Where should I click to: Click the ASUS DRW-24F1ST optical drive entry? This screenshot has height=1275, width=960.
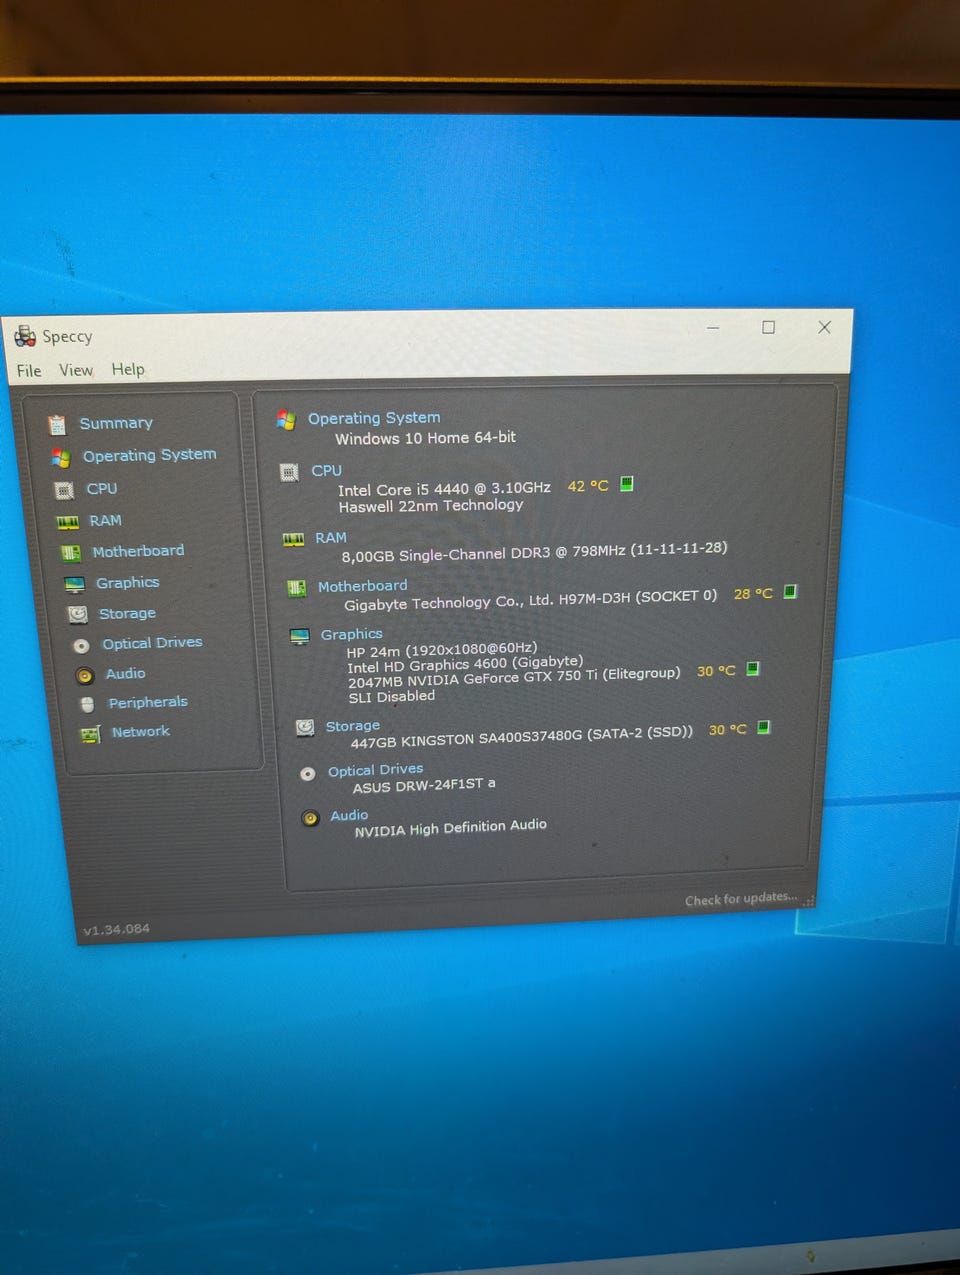pos(424,786)
